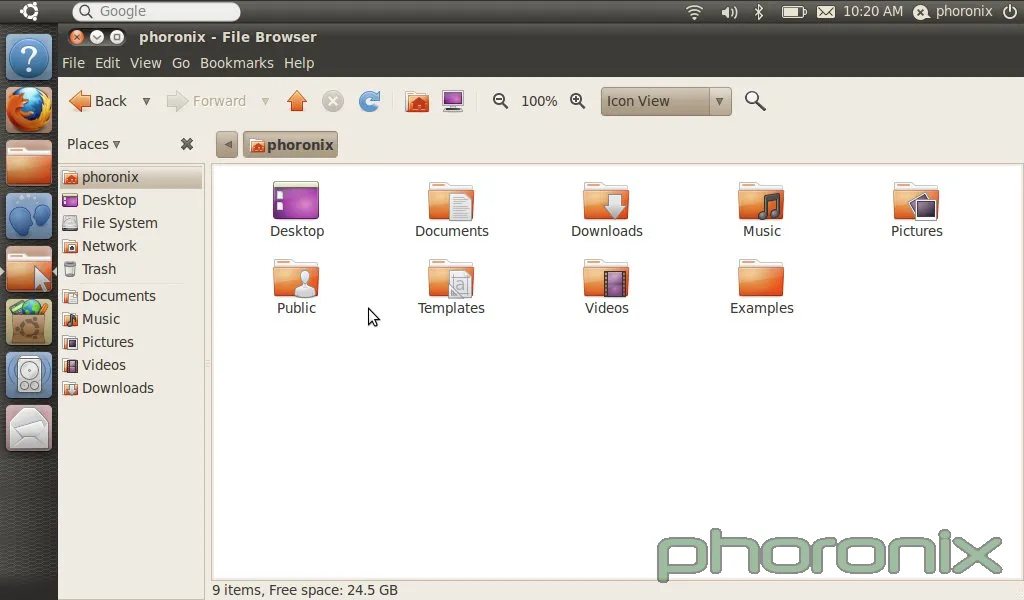Reset zoom by clicking 100%
Screen dimensions: 1024x600
click(x=539, y=101)
